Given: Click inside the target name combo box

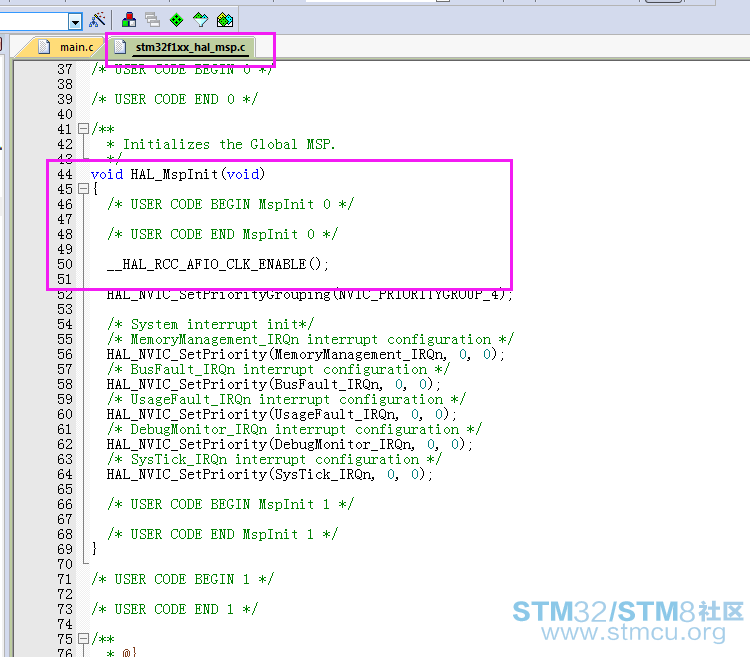Looking at the screenshot, I should click(x=33, y=22).
